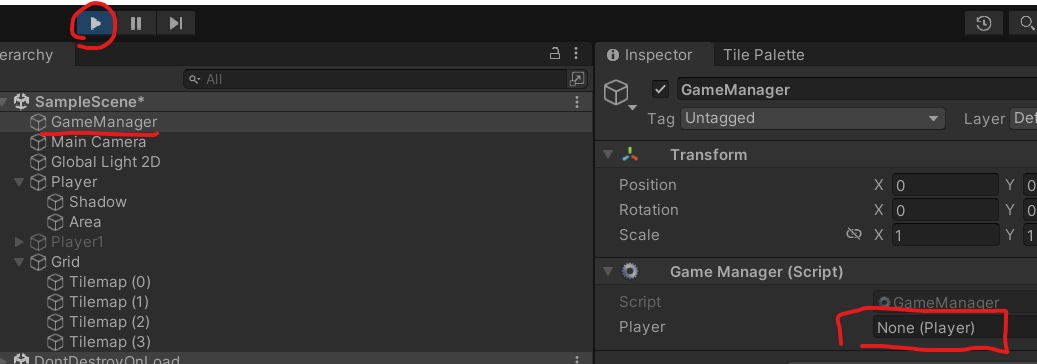The height and width of the screenshot is (364, 1037).
Task: Open the Tag dropdown showing Untagged
Action: click(x=811, y=119)
